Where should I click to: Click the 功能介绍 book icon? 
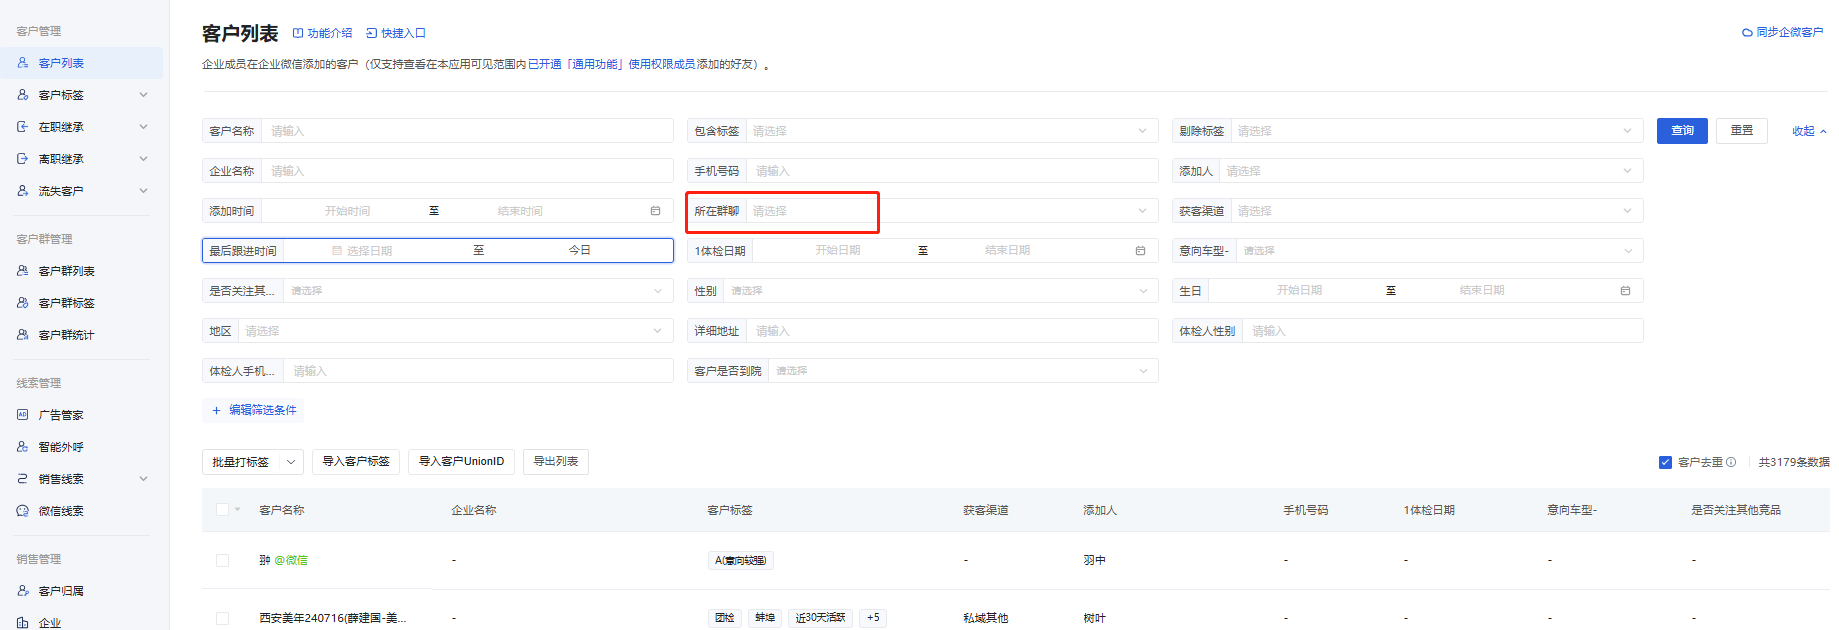click(298, 33)
